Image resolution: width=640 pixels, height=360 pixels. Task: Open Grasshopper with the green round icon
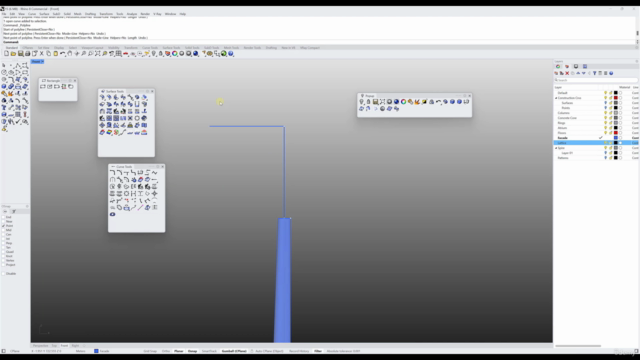(224, 53)
